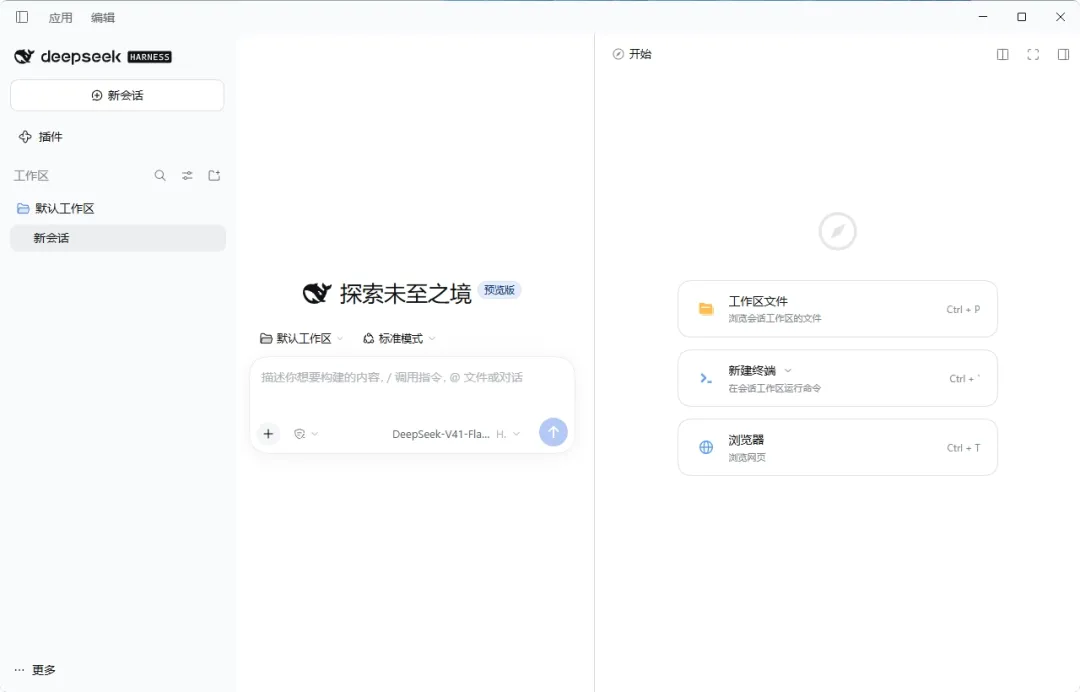Screen dimensions: 1080x692
Task: Click the deepseek HARNESS logo
Action: [92, 56]
